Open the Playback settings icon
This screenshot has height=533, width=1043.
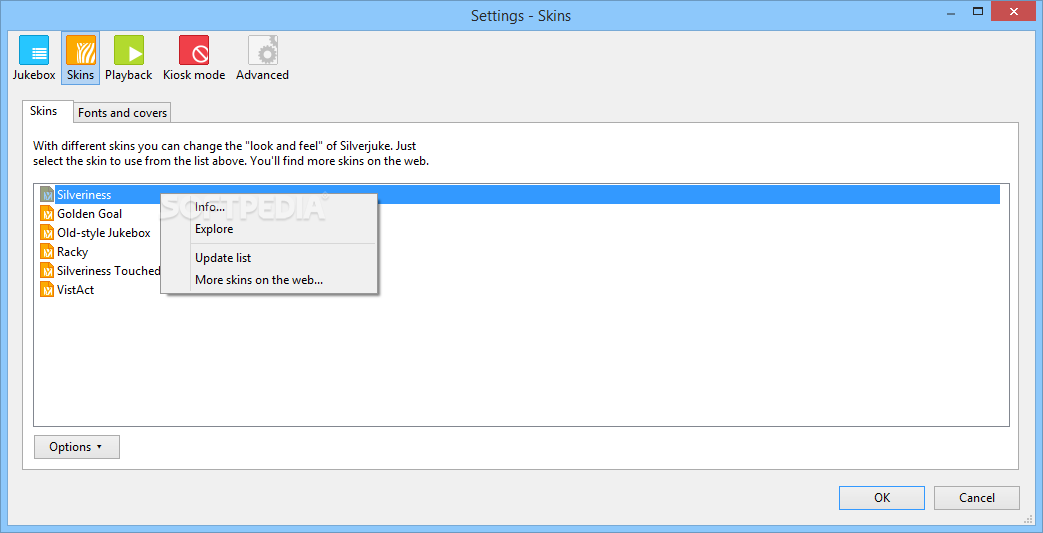128,50
